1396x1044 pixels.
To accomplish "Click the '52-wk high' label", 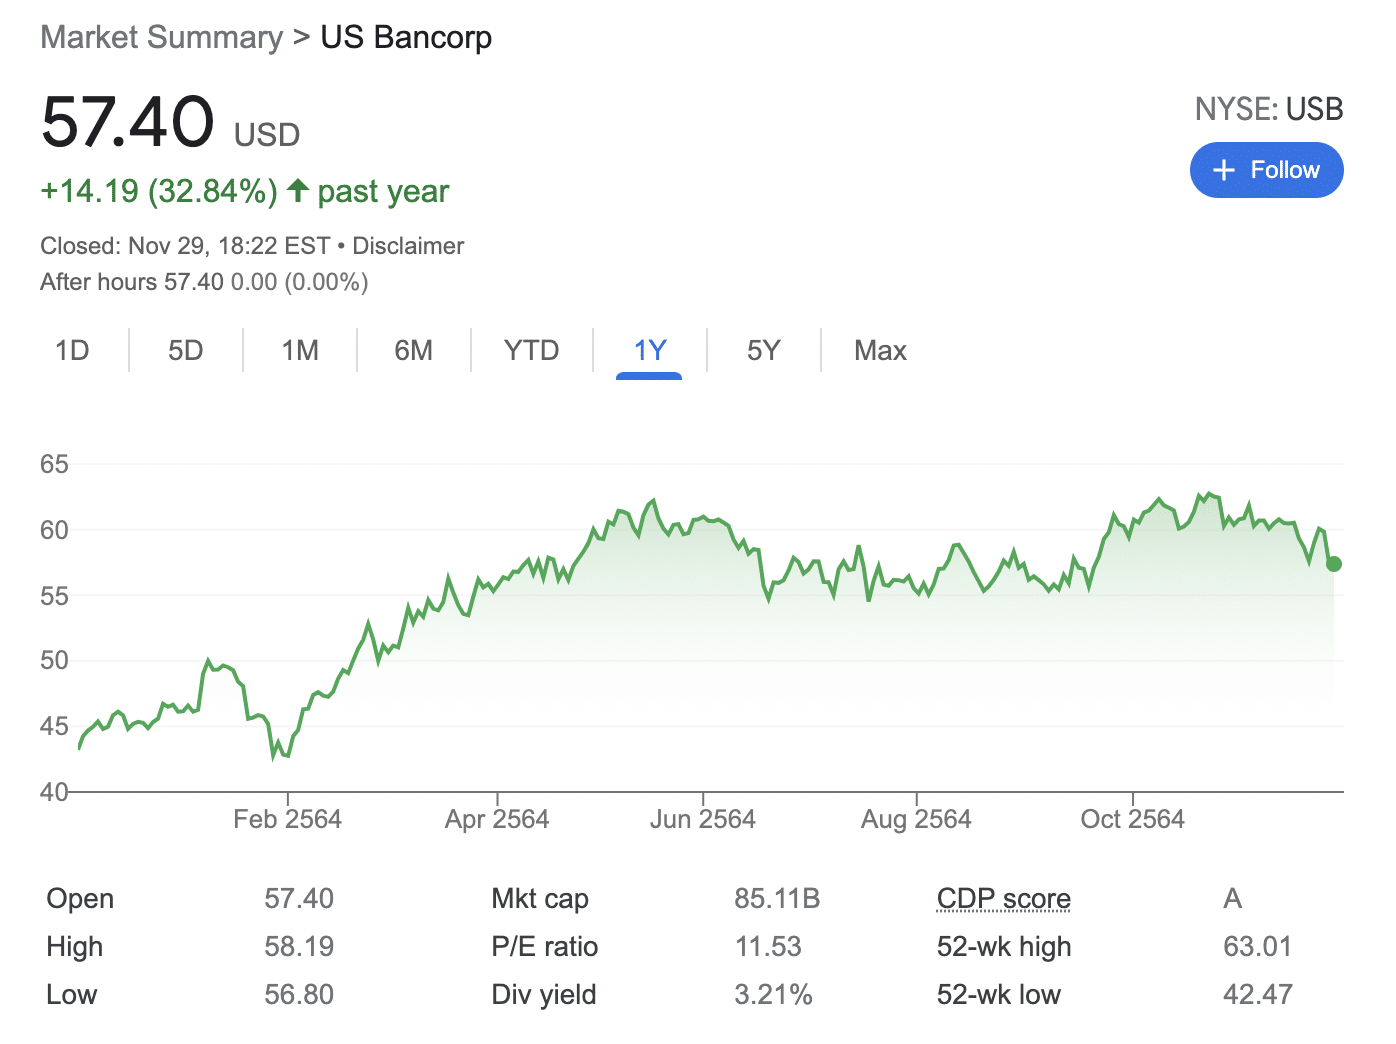I will pyautogui.click(x=1004, y=946).
